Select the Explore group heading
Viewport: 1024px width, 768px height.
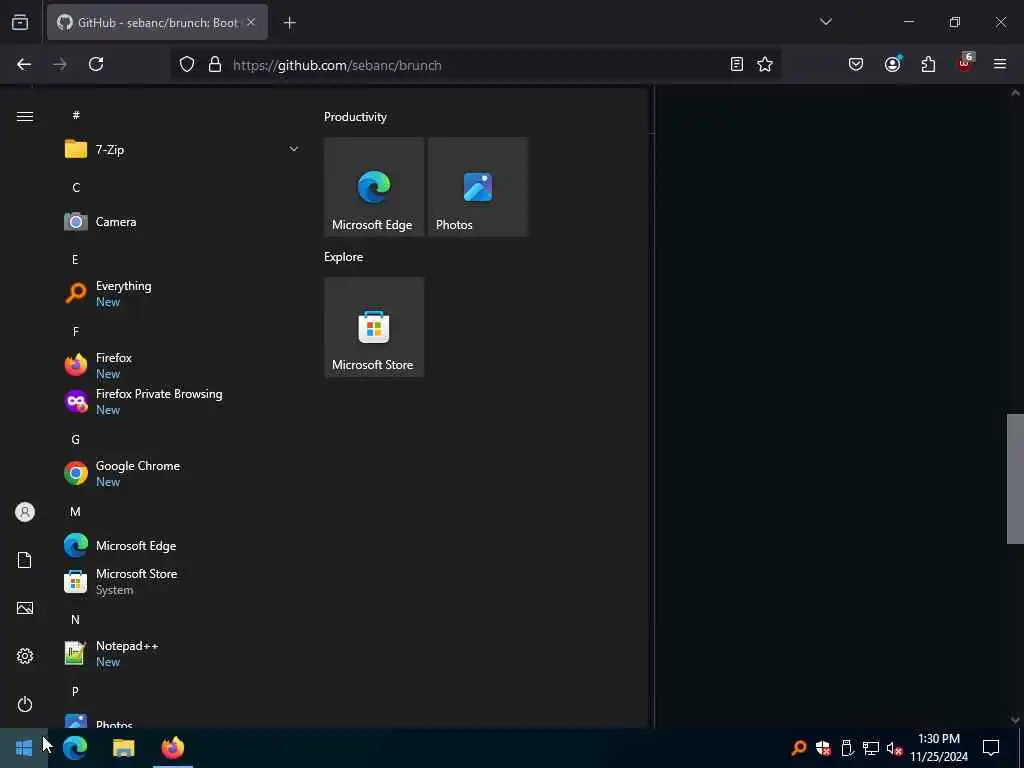[x=344, y=257]
